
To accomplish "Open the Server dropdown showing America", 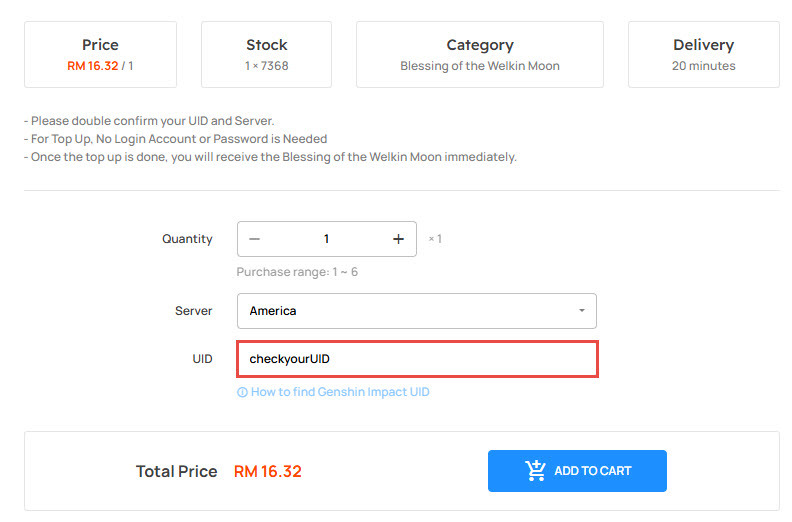I will point(417,311).
